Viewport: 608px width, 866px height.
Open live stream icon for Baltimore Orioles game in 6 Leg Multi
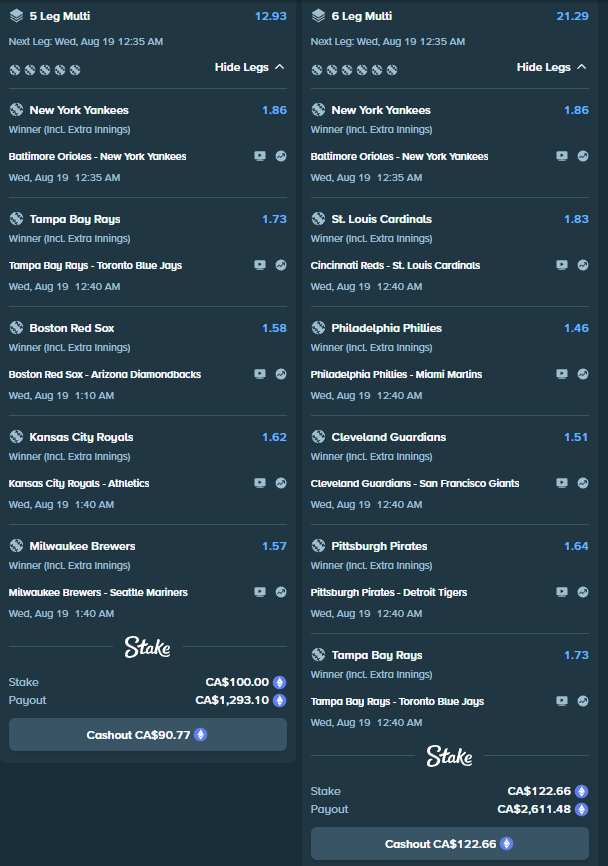[562, 156]
